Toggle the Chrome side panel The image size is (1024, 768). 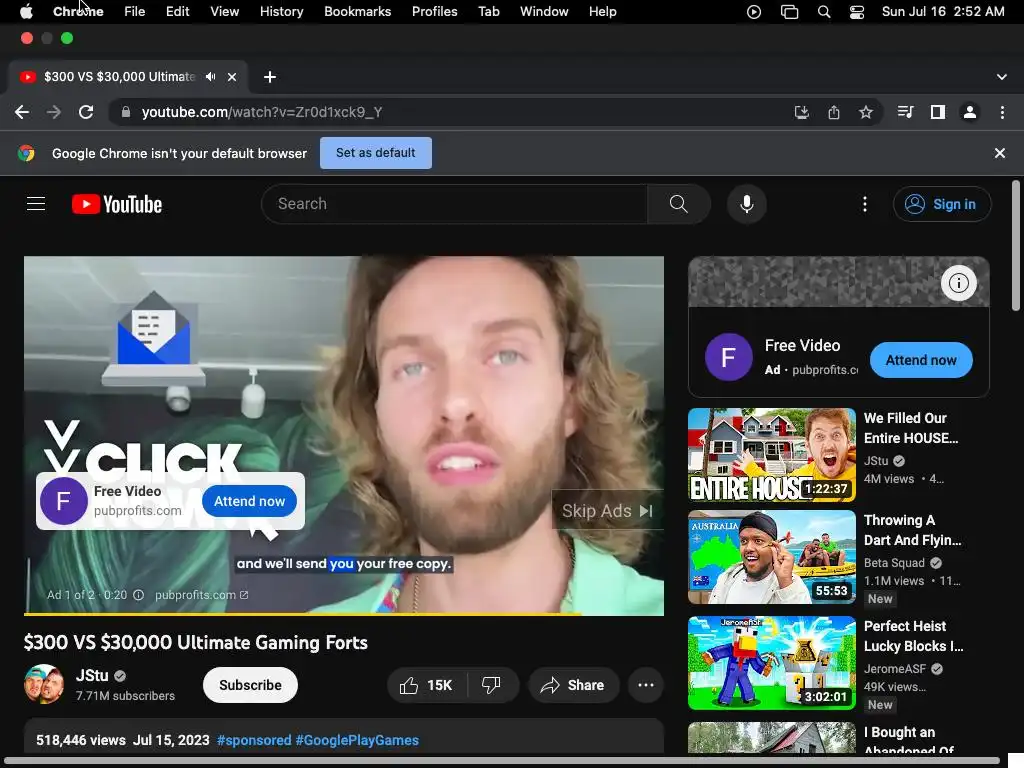pos(938,112)
